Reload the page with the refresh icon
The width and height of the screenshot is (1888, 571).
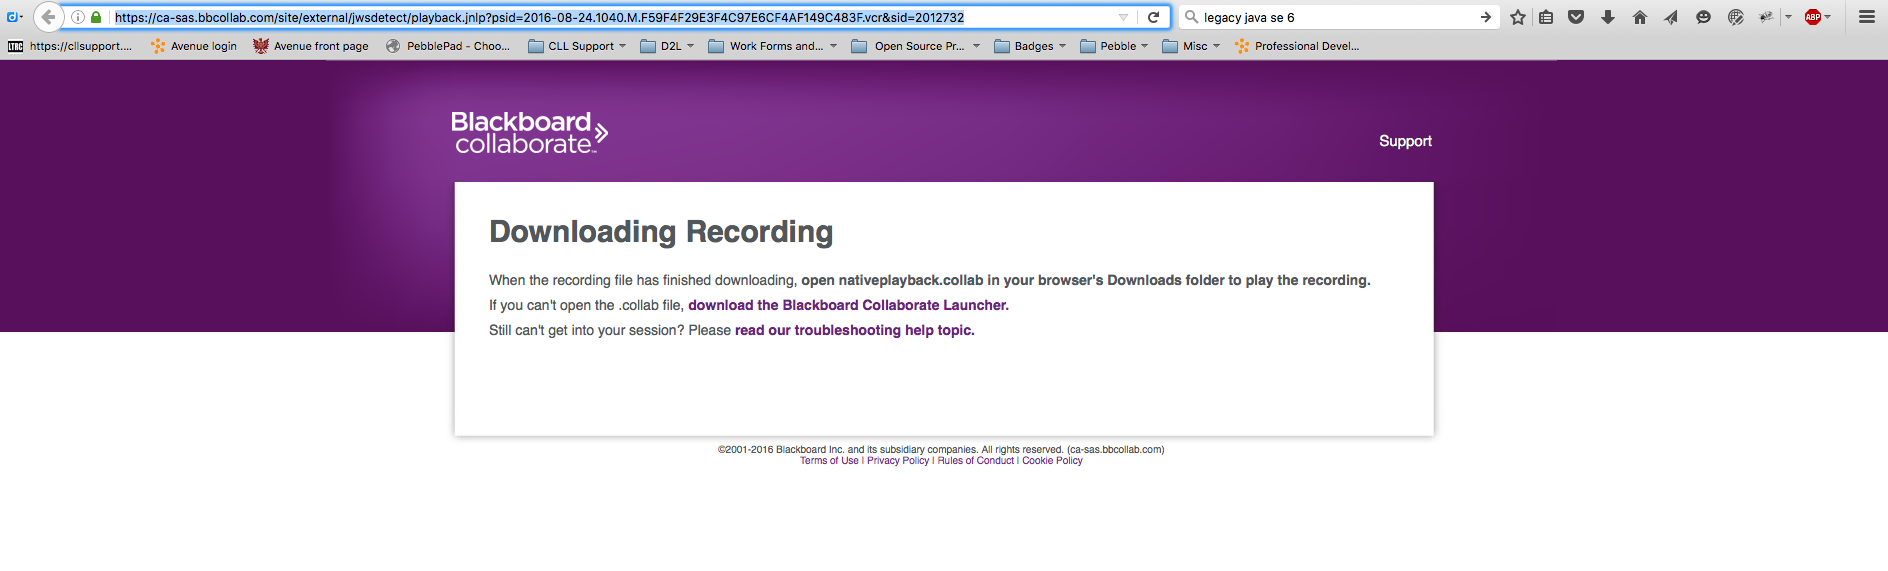click(x=1153, y=17)
